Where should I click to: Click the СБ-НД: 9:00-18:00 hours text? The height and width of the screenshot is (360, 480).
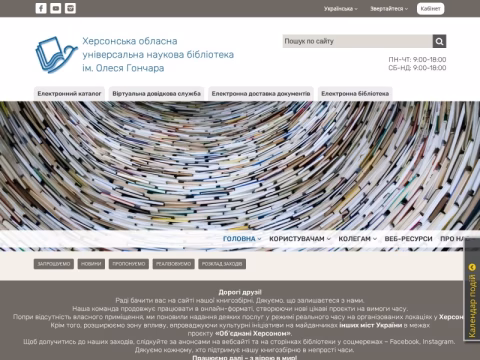pos(417,68)
